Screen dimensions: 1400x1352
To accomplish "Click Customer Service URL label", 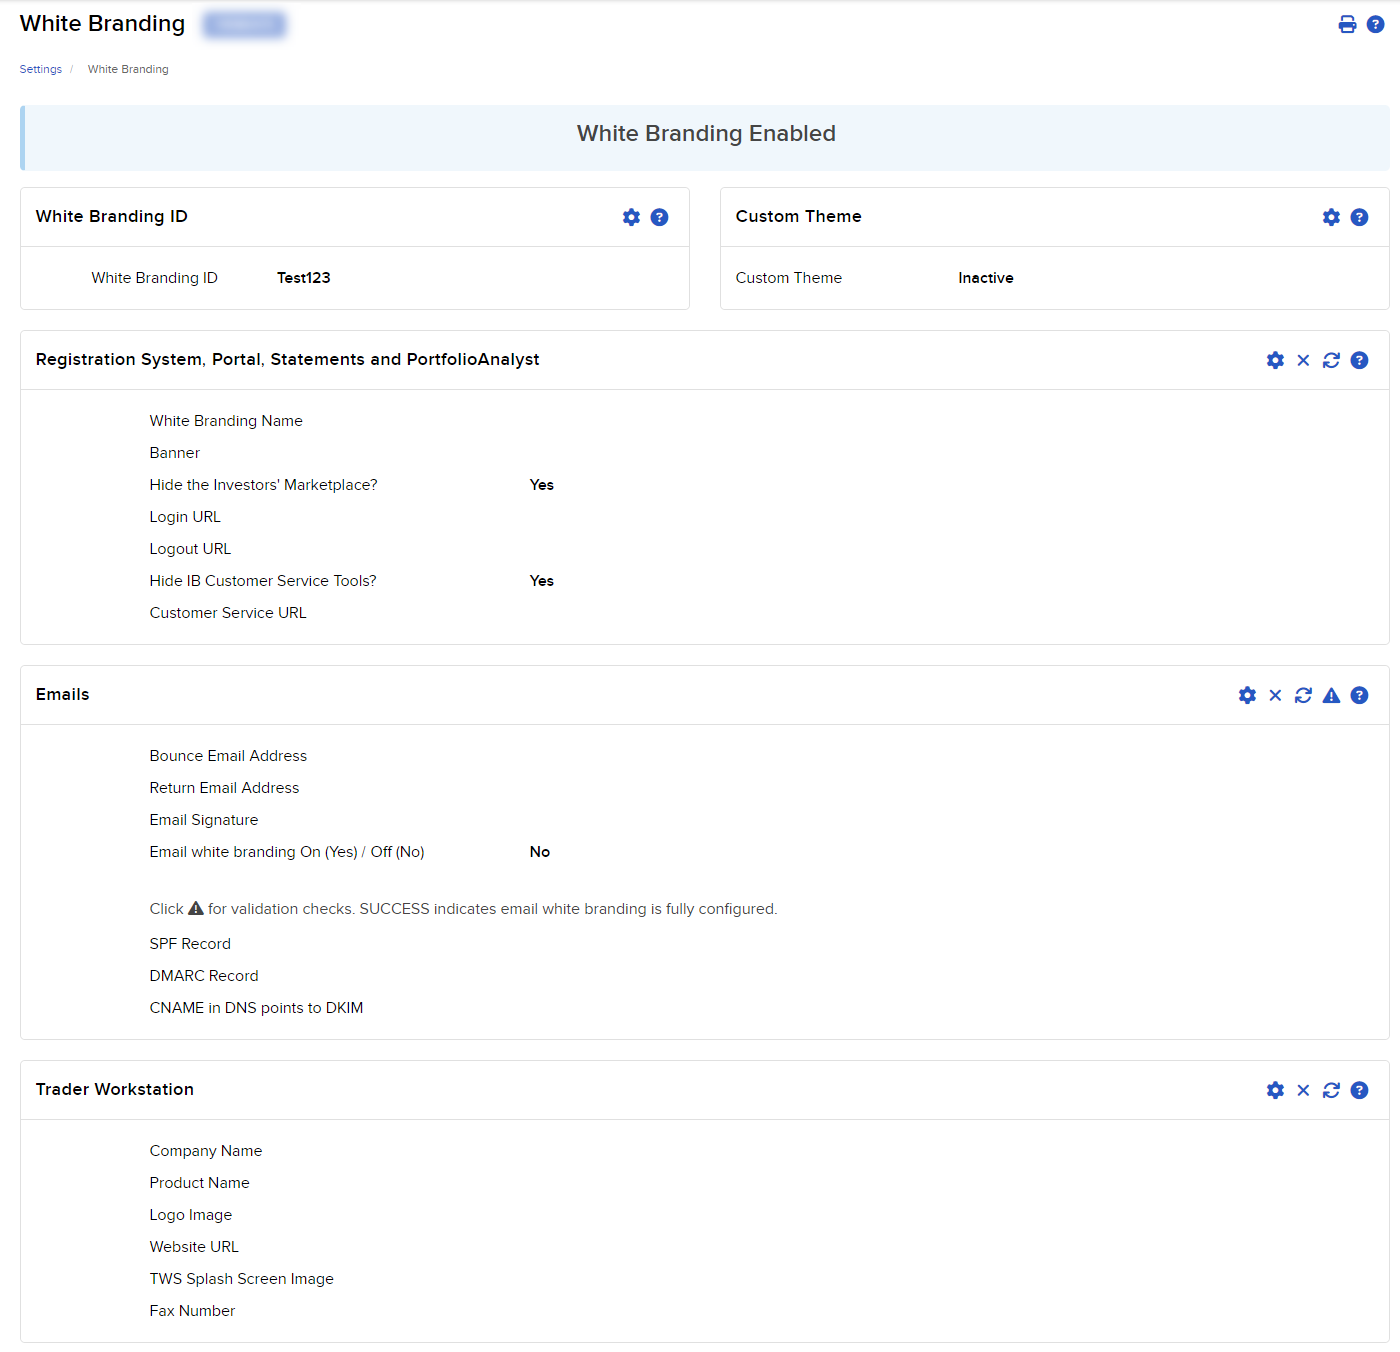I will [x=228, y=613].
